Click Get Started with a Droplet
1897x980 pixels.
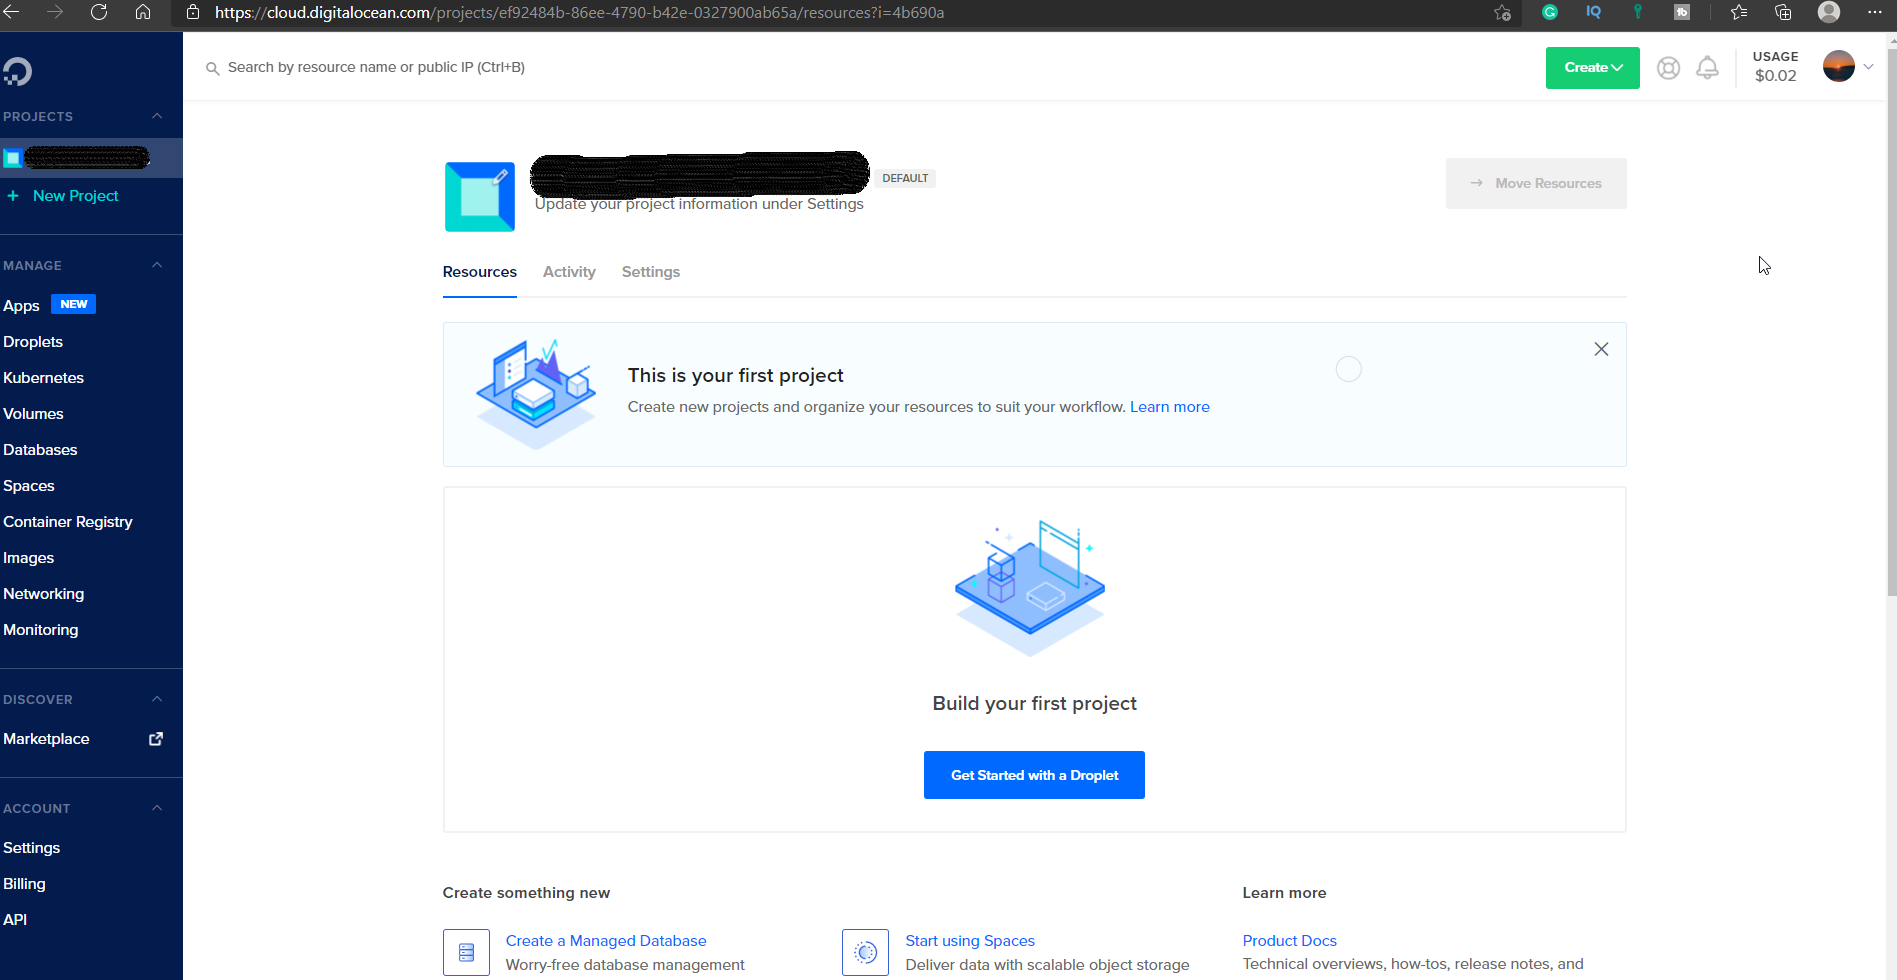coord(1034,775)
